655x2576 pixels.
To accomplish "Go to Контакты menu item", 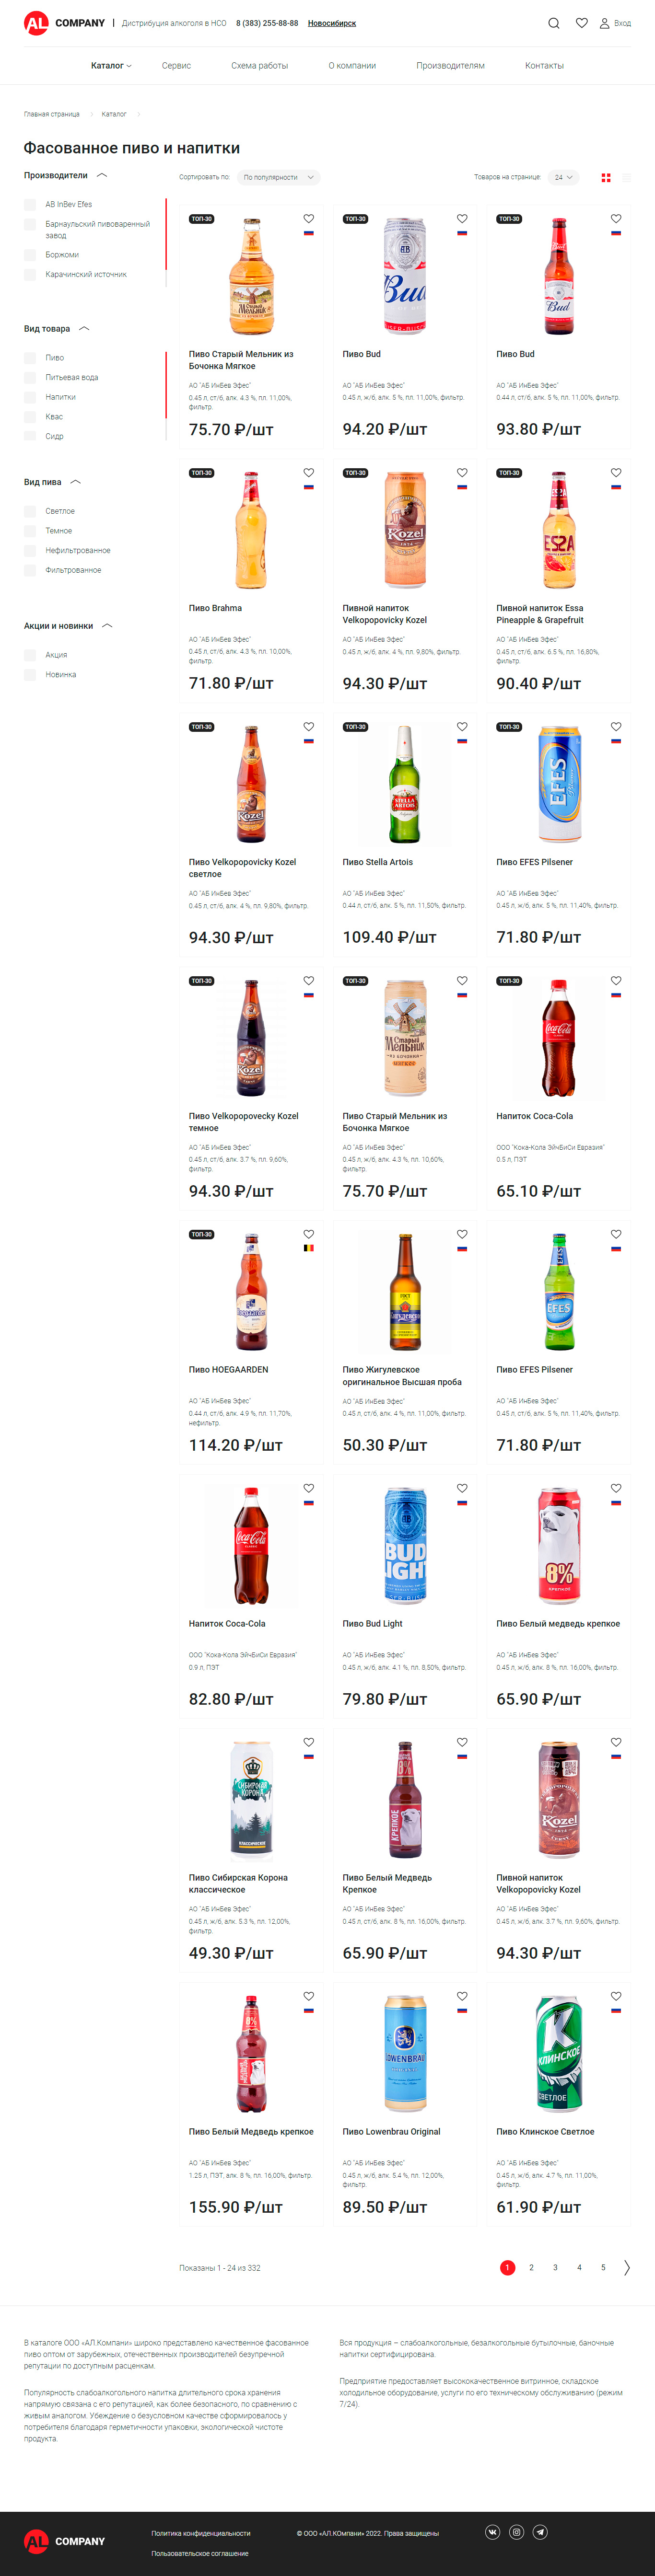I will pos(544,66).
